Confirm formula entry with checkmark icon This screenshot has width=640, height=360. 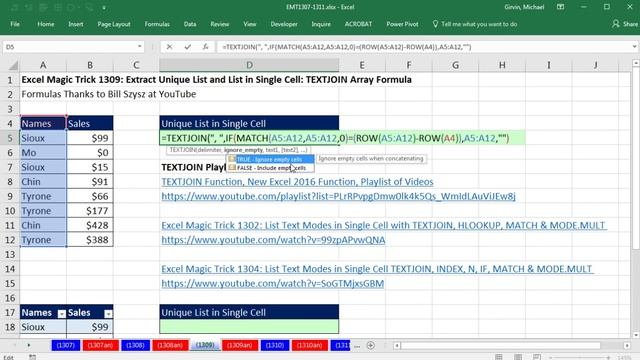click(187, 47)
